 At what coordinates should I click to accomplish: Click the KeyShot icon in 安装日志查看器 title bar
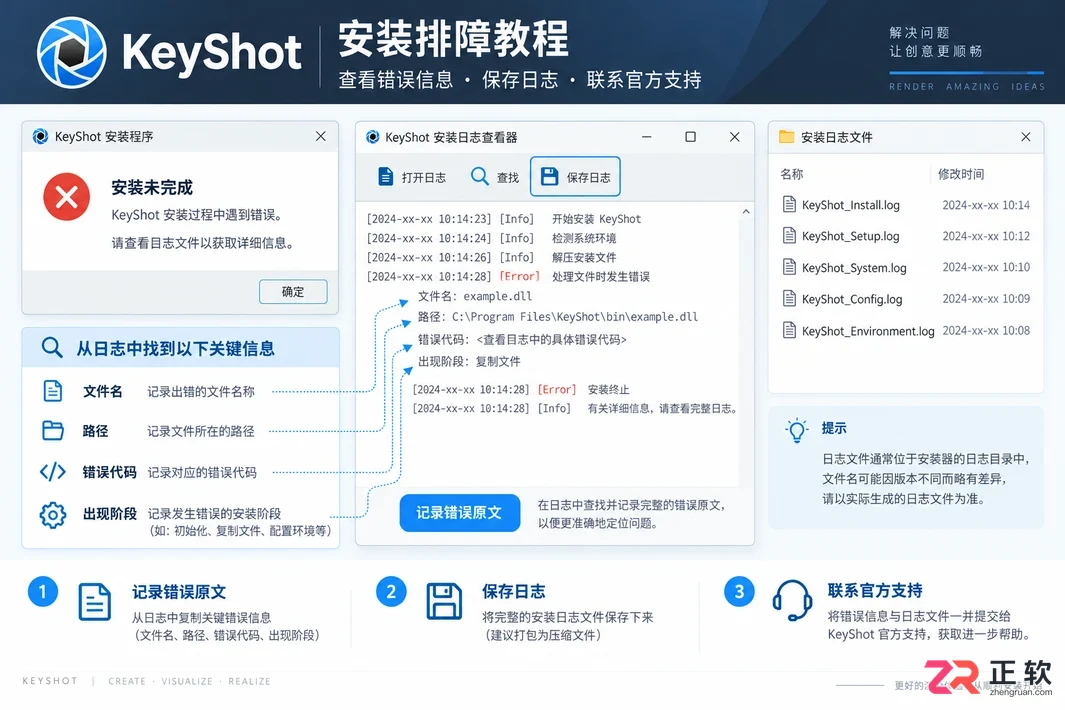click(373, 137)
